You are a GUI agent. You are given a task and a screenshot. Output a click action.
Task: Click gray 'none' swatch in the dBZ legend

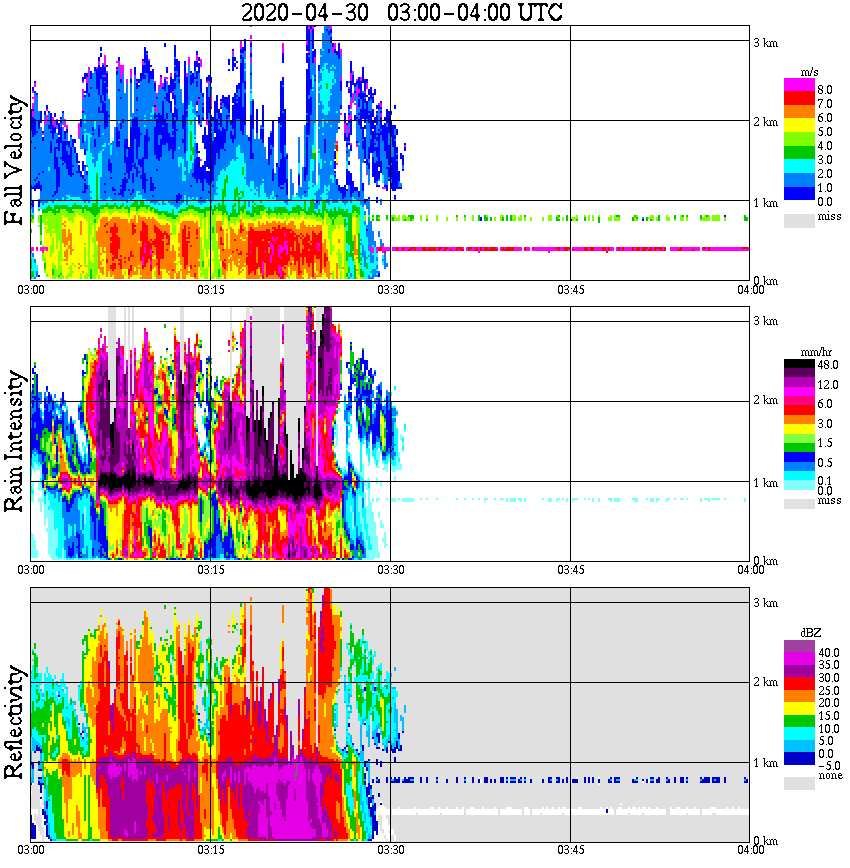[x=799, y=783]
